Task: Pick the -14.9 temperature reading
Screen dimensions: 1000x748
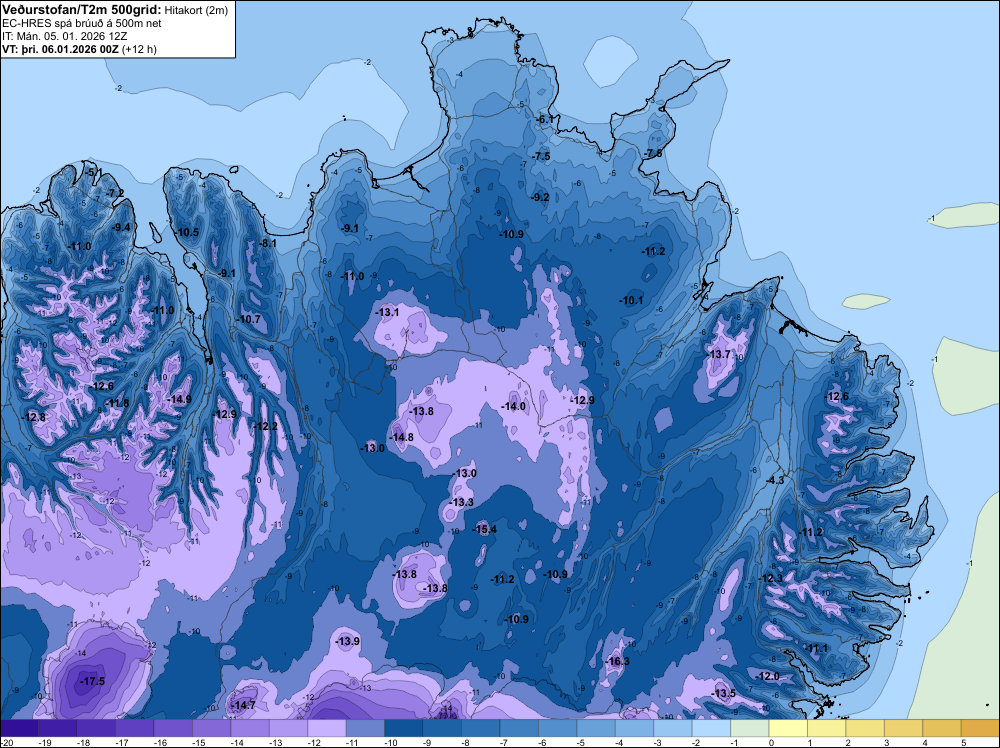Action: click(179, 399)
